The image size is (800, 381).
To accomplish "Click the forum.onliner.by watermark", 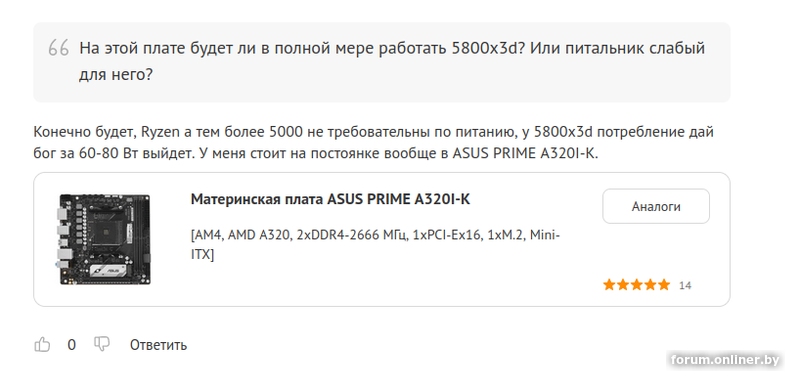I will coord(725,360).
